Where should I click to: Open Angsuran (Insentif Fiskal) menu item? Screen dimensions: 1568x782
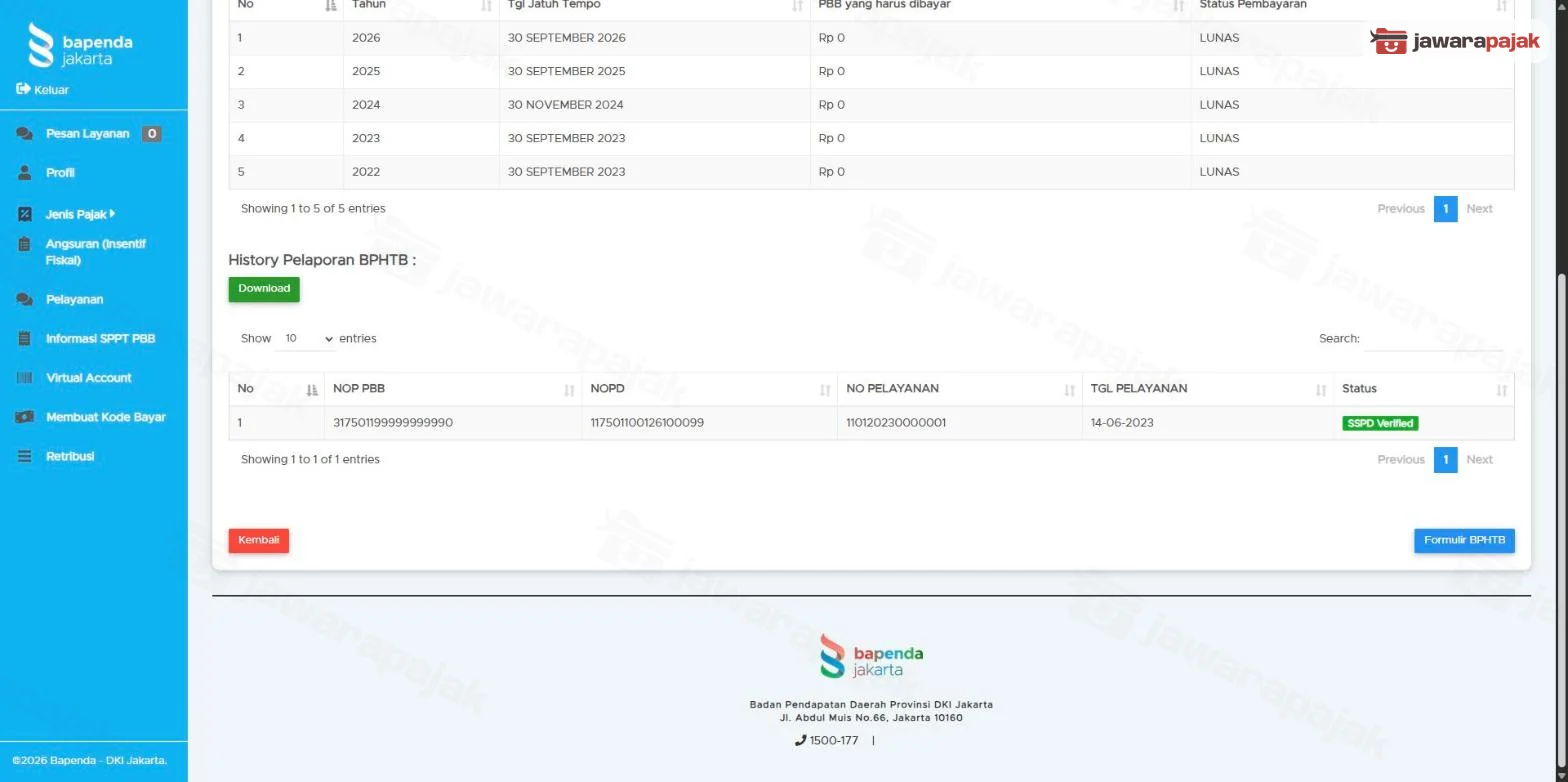tap(96, 252)
